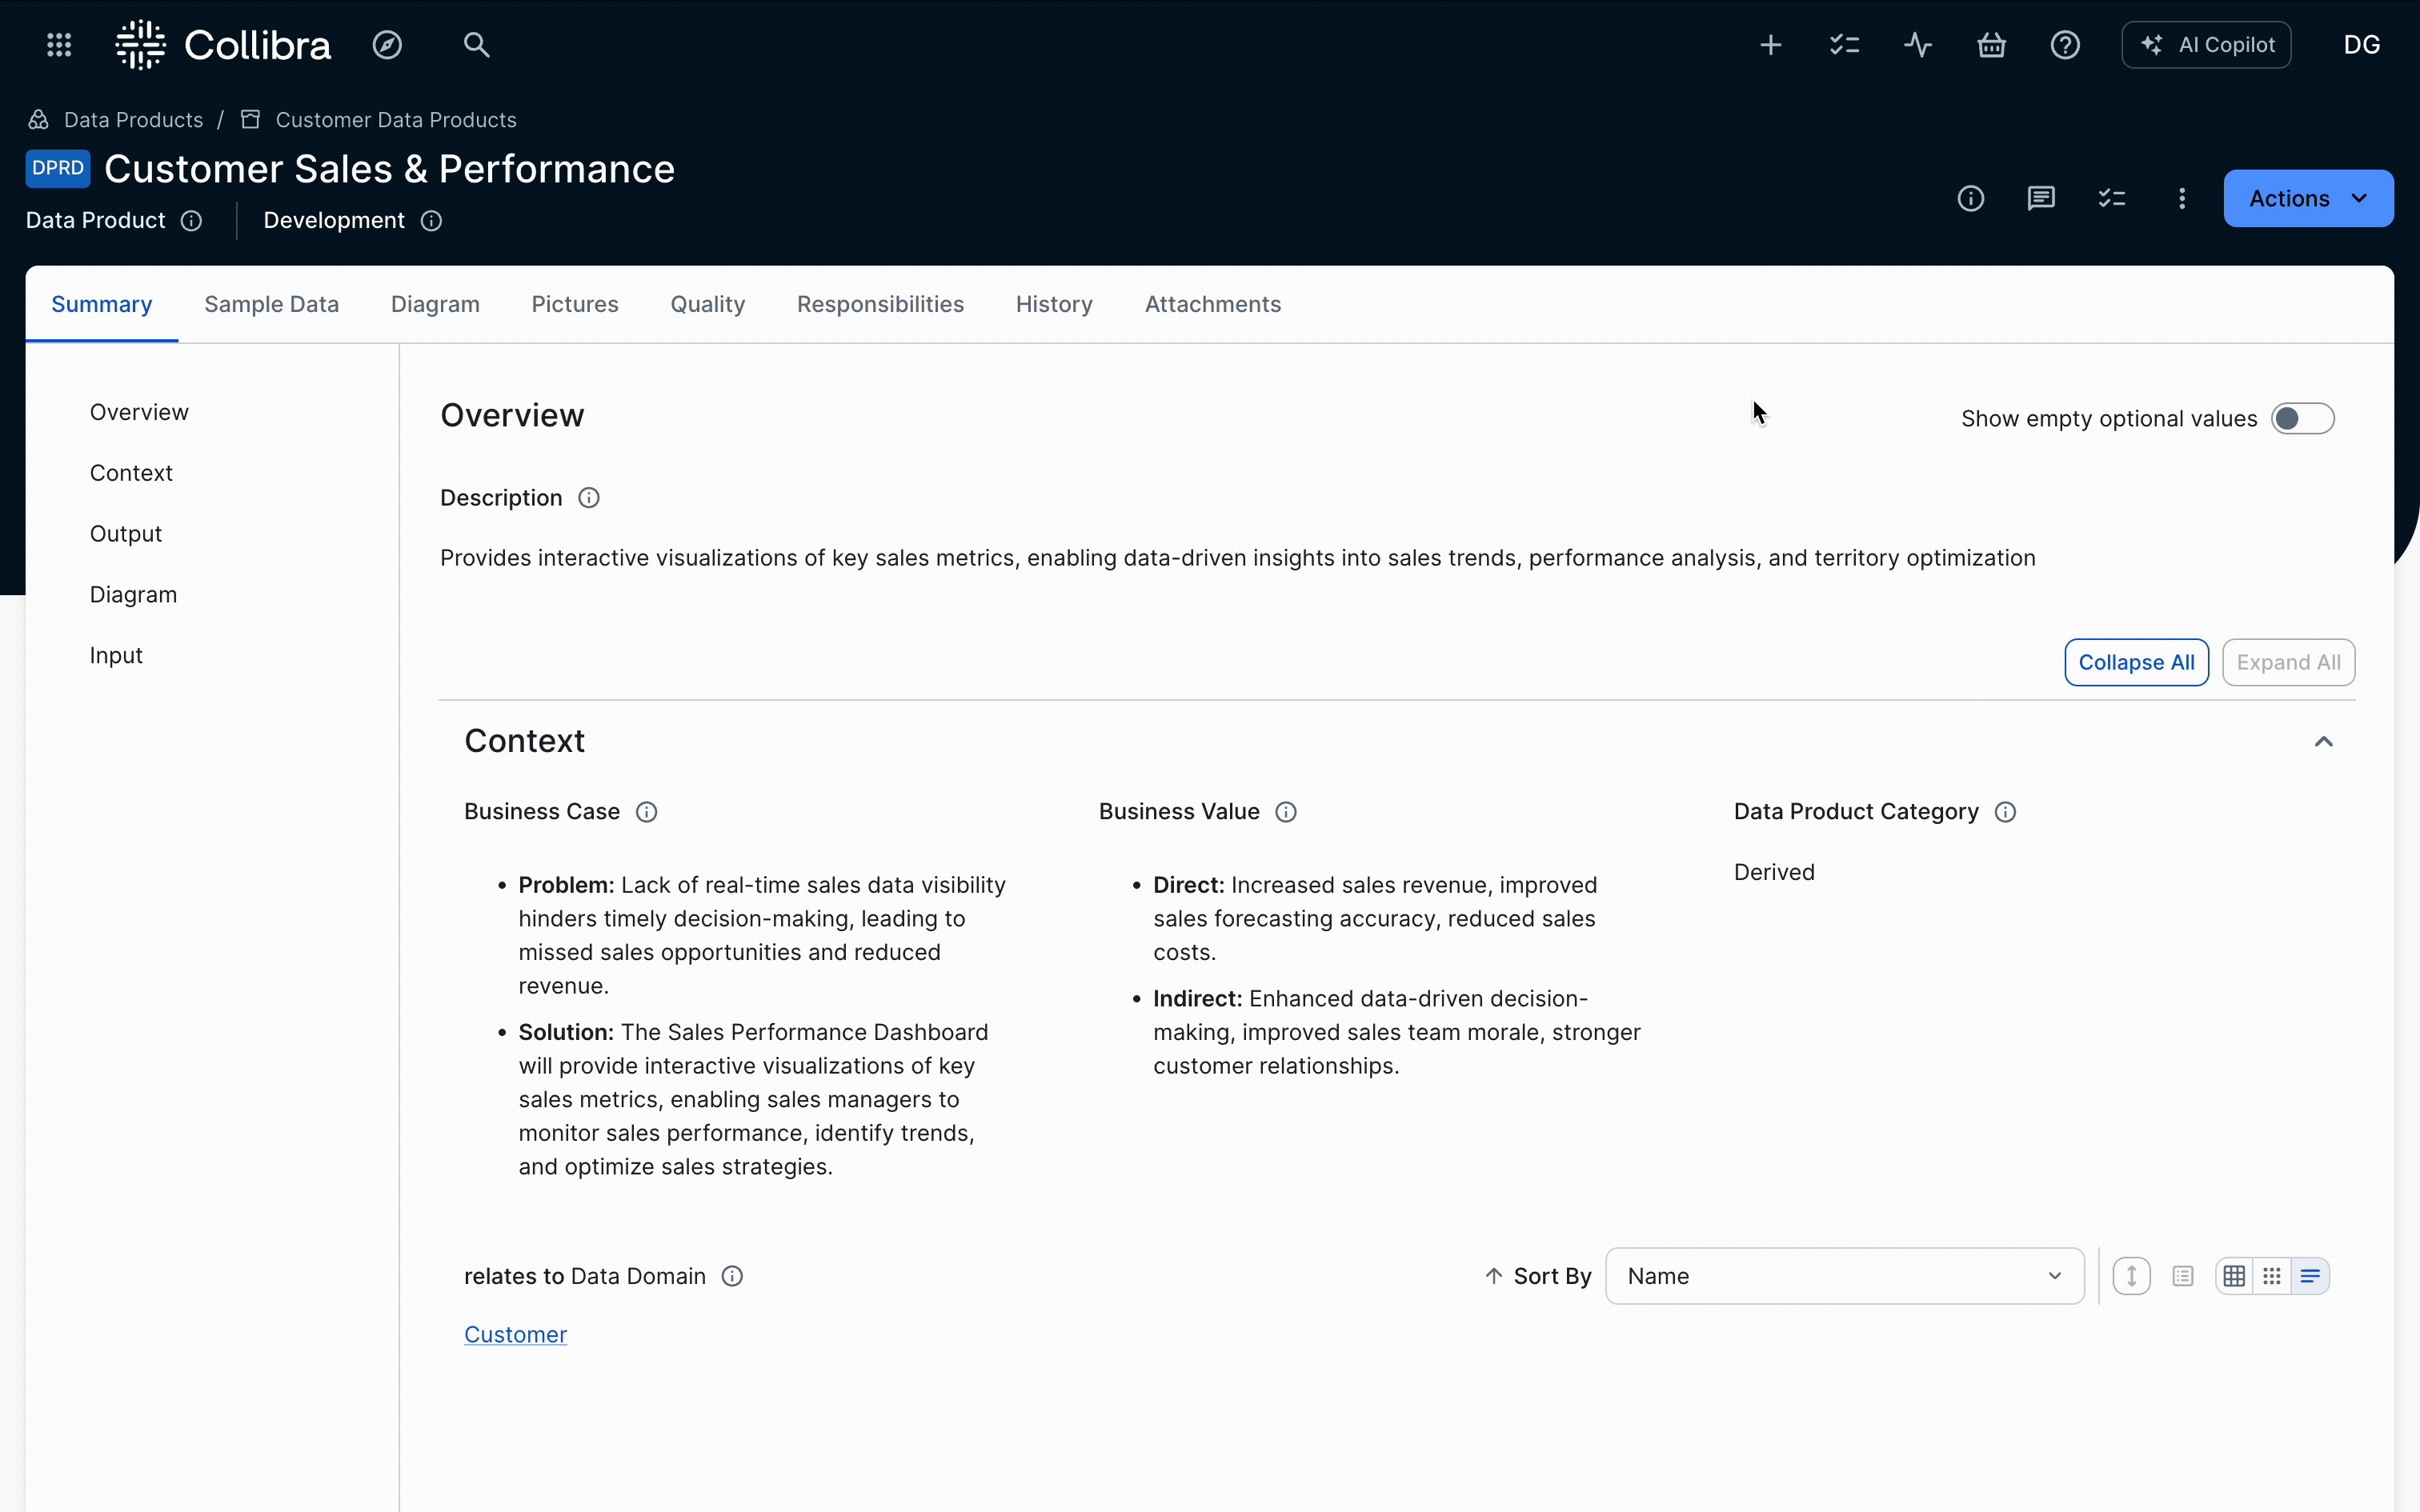Toggle Show empty optional values

2304,418
